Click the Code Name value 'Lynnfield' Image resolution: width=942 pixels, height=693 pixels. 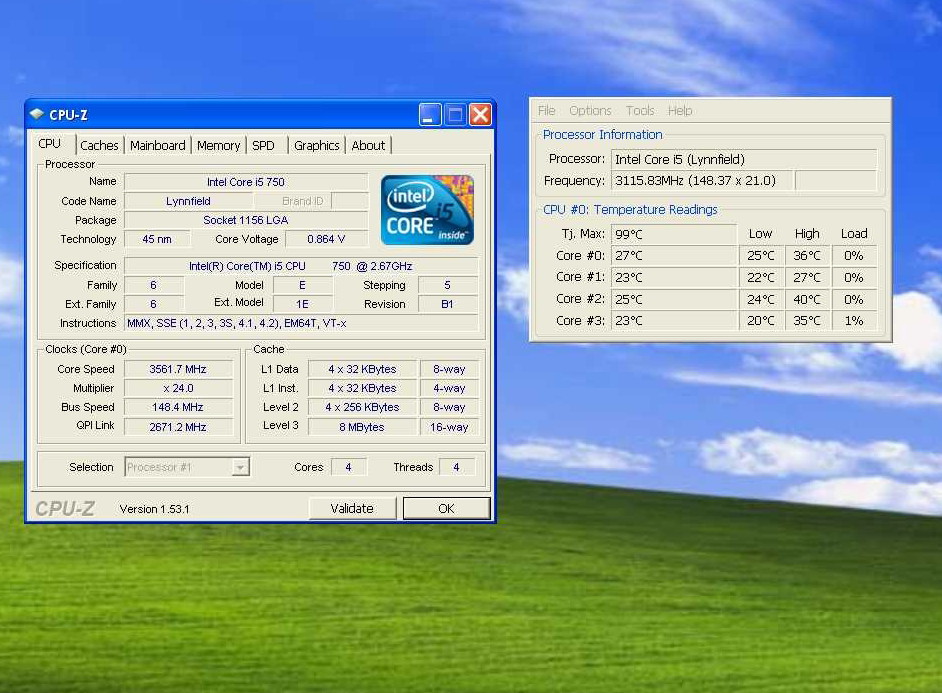pos(188,201)
